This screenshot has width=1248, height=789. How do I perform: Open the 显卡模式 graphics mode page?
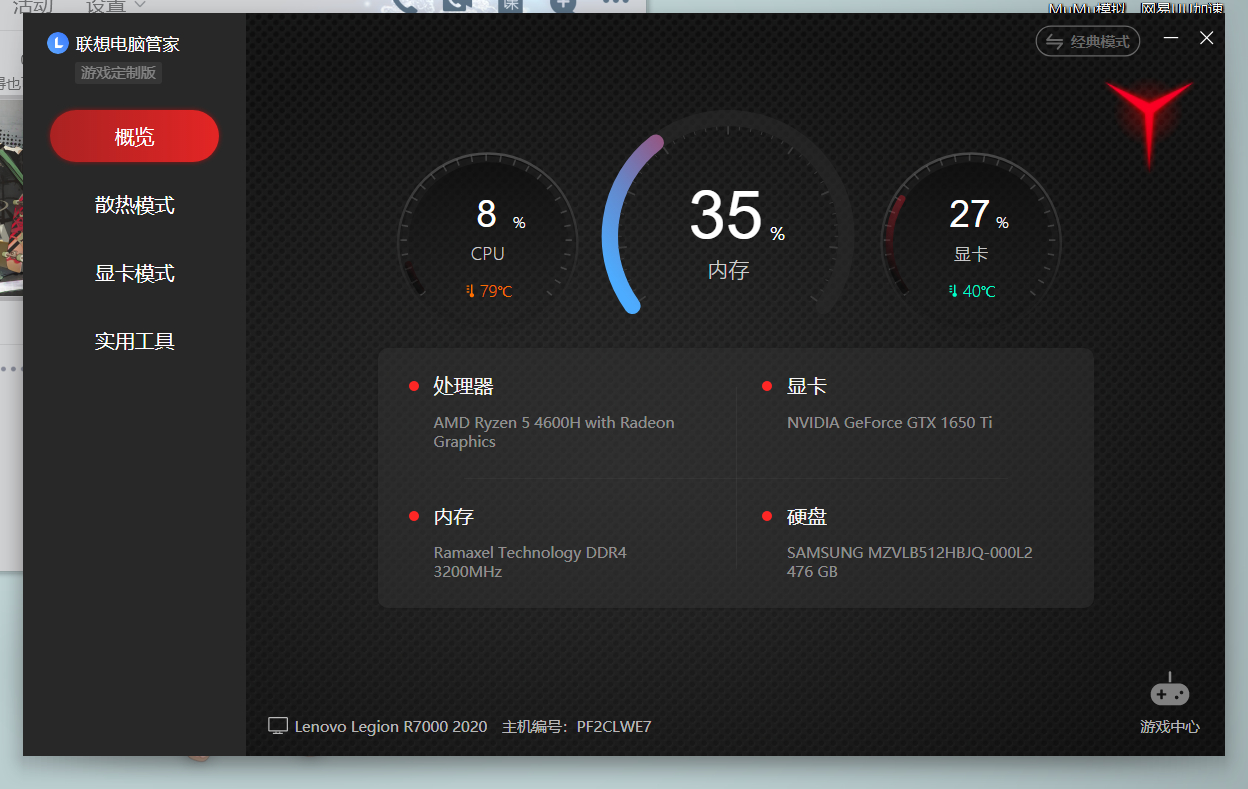click(x=134, y=273)
